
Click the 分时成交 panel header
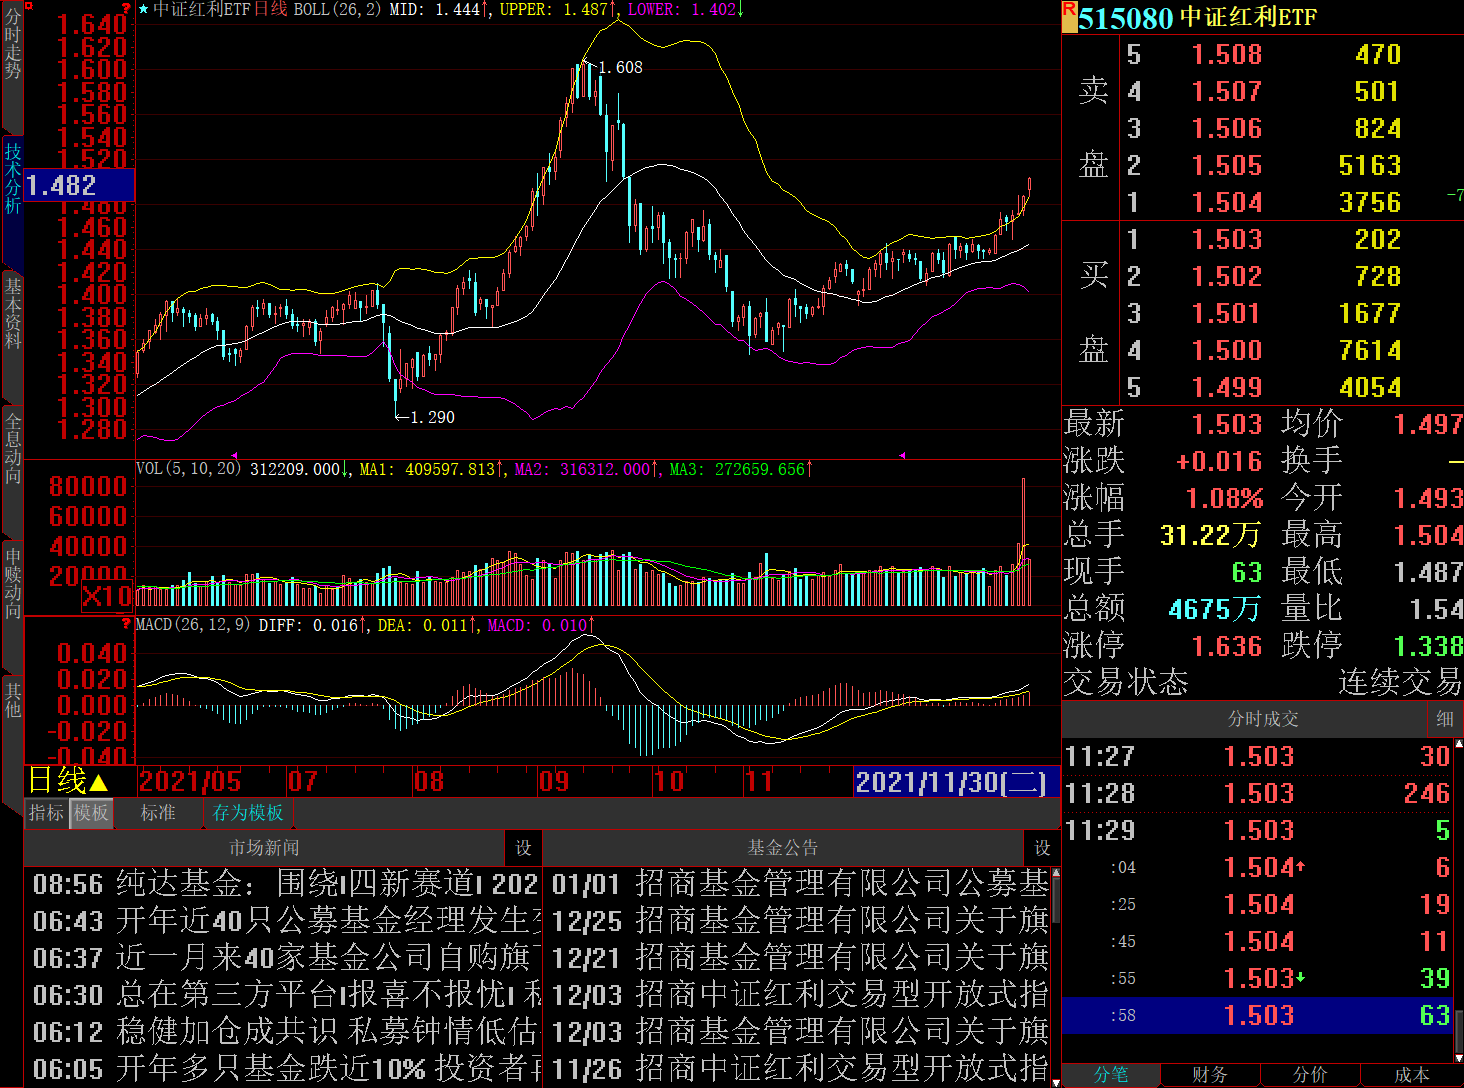(x=1263, y=719)
